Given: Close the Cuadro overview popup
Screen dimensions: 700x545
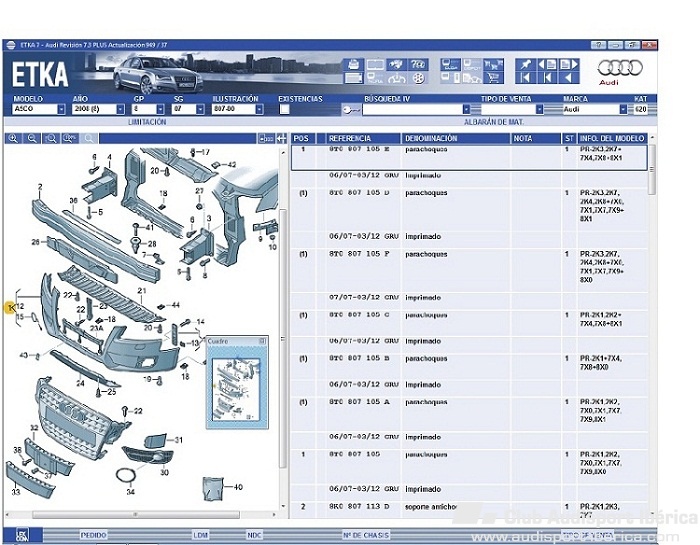Looking at the screenshot, I should click(262, 341).
